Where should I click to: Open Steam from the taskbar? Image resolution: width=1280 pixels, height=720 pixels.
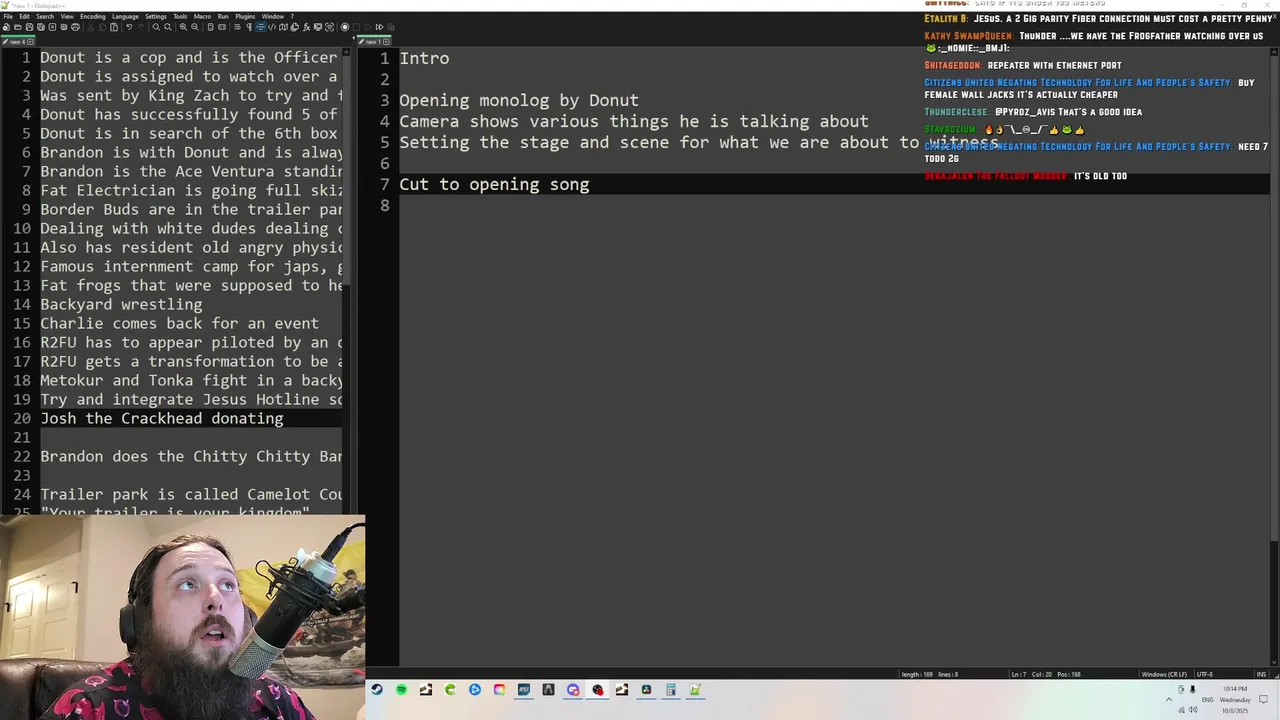[x=376, y=690]
